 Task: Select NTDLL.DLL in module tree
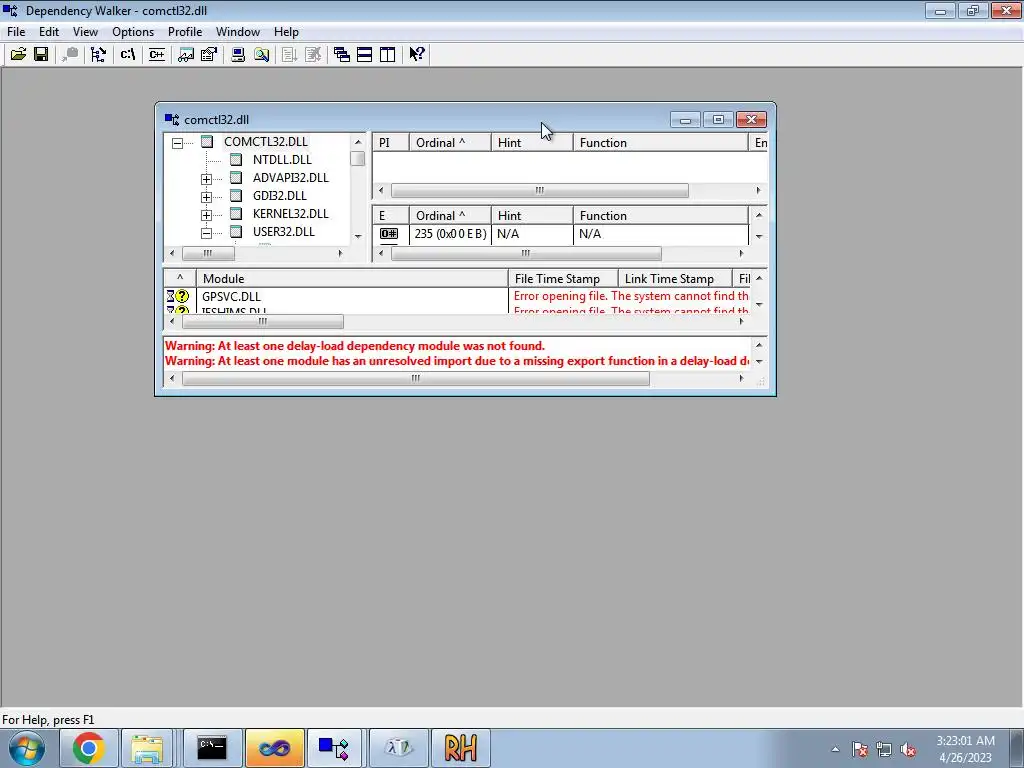click(282, 159)
